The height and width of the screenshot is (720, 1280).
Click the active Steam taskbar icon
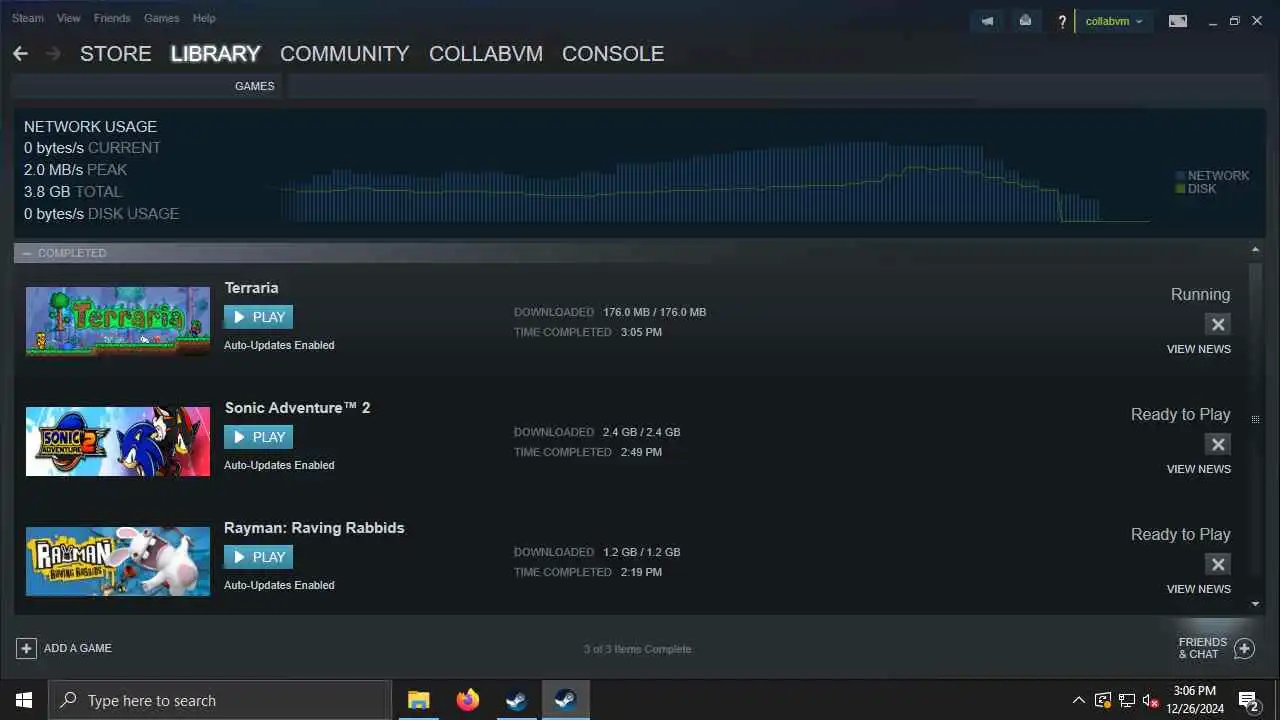[565, 700]
